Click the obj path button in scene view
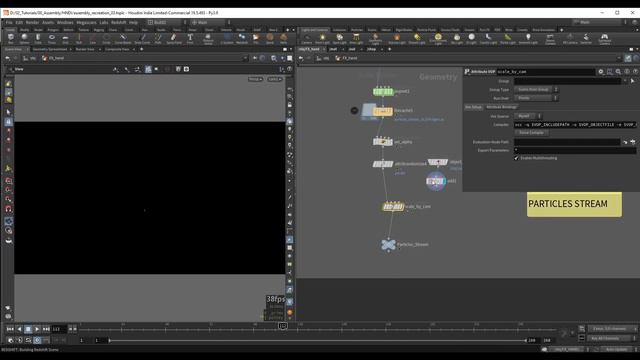Screen dimensions: 640x360 coord(29,58)
